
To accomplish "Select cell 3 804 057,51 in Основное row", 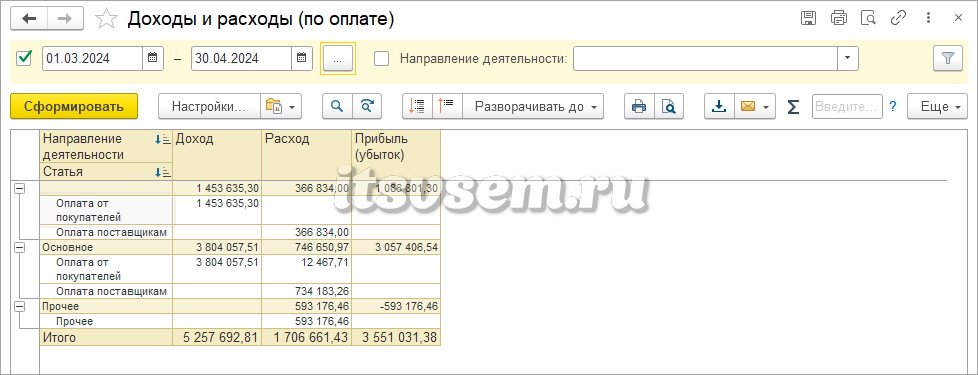I will click(216, 248).
